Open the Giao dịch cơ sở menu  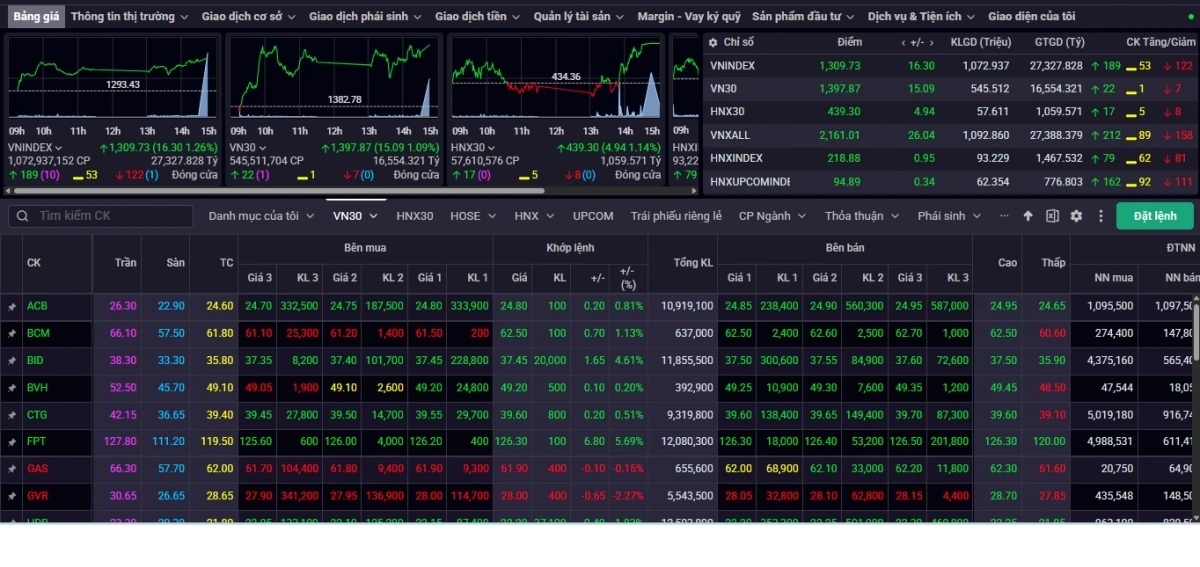click(249, 16)
